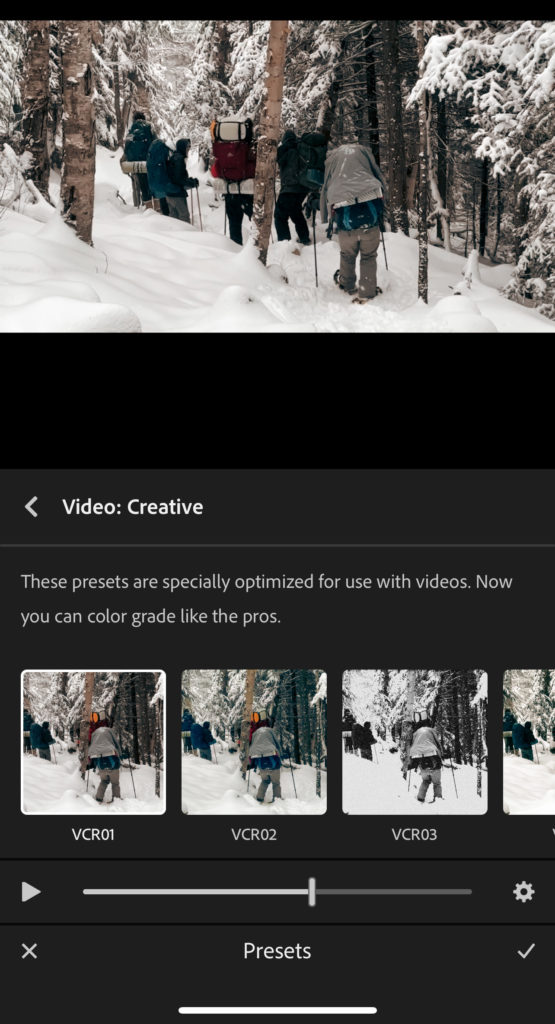Click the presets description text
The width and height of the screenshot is (555, 1024).
click(x=266, y=599)
